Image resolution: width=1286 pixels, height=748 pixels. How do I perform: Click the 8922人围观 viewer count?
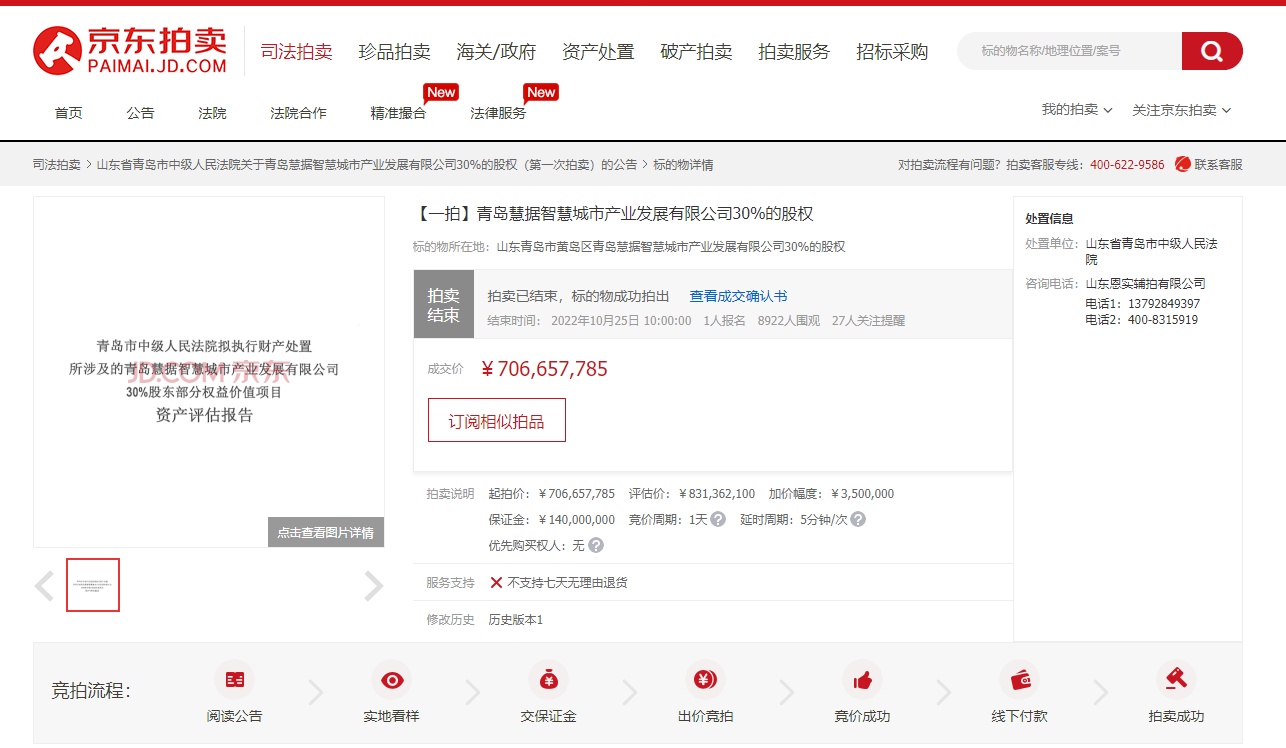(789, 321)
